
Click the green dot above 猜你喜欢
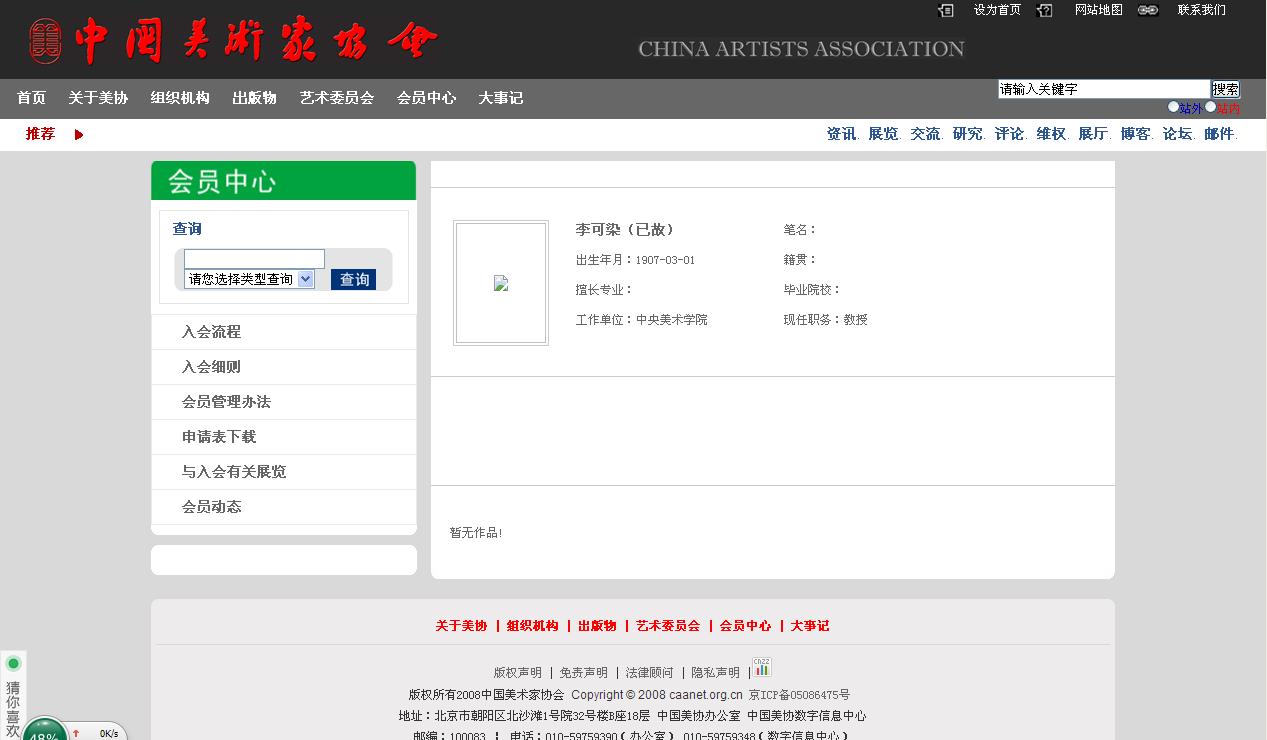point(13,663)
